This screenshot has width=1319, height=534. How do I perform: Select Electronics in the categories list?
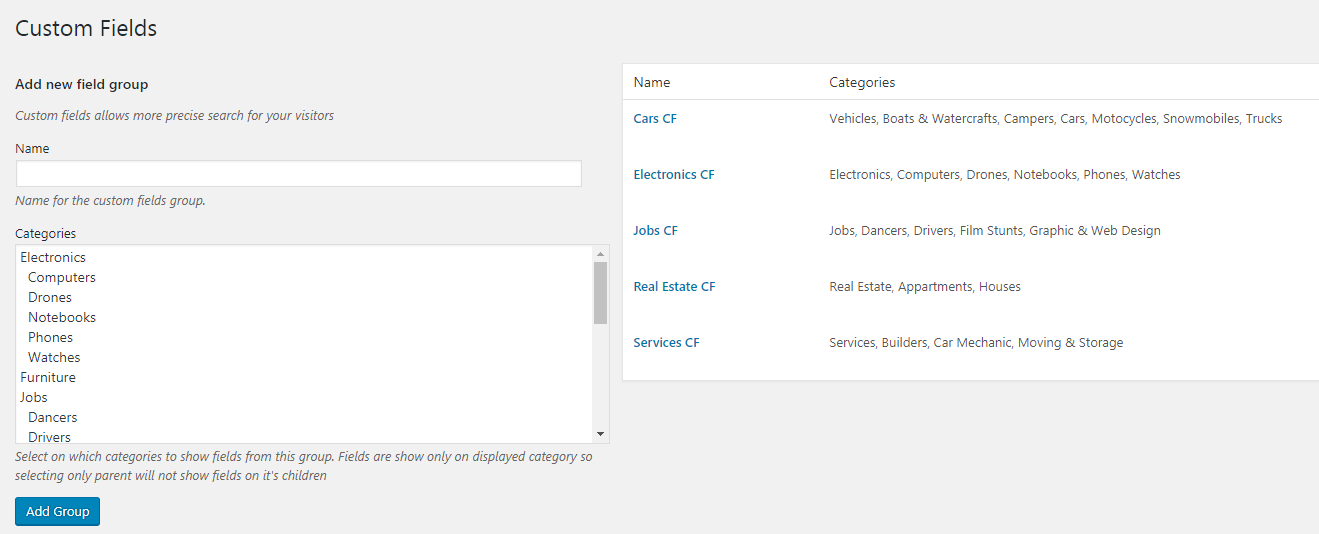(53, 258)
